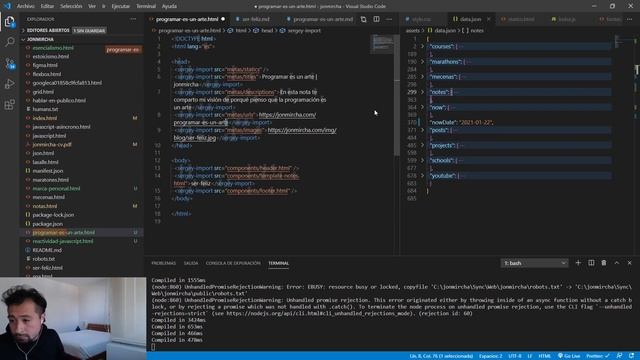Switch to the Problemas panel tab
The width and height of the screenshot is (640, 360).
[164, 263]
